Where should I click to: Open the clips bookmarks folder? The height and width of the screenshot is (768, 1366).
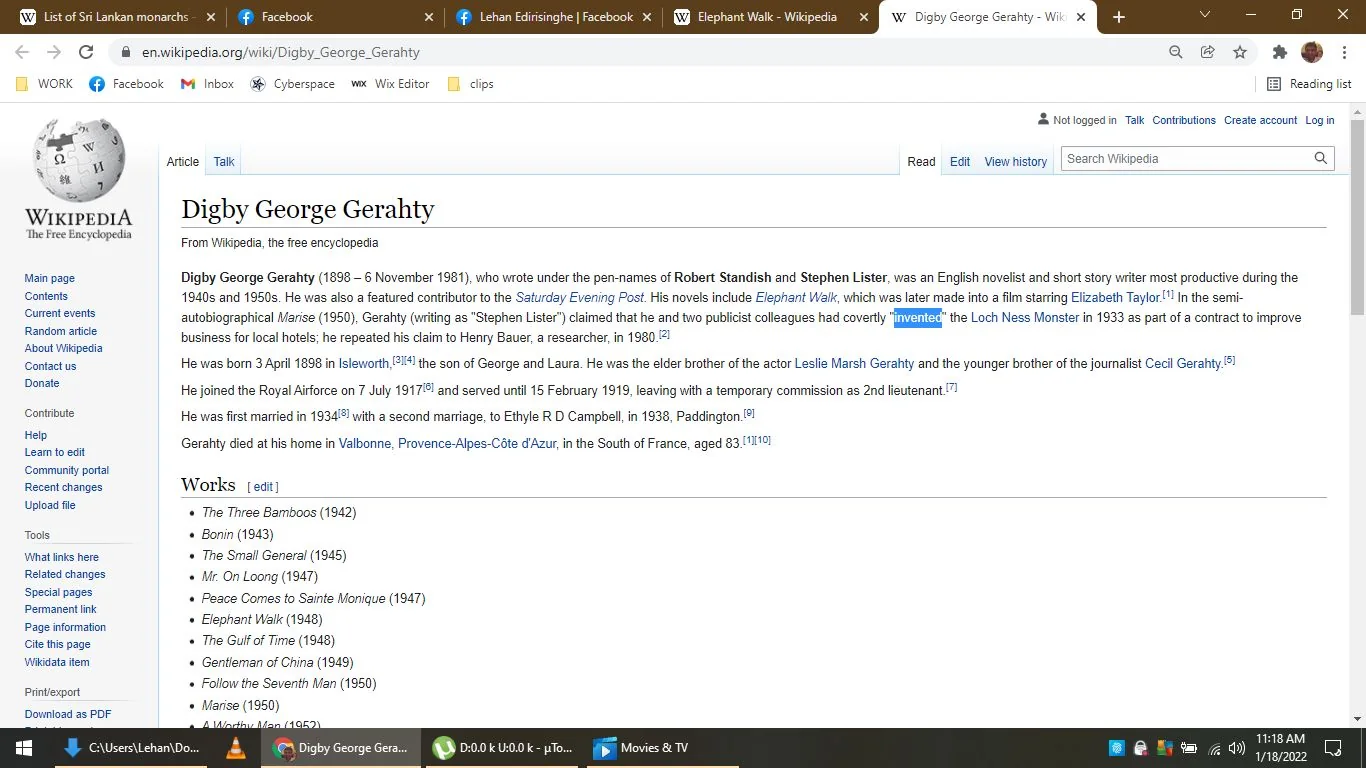click(x=470, y=84)
